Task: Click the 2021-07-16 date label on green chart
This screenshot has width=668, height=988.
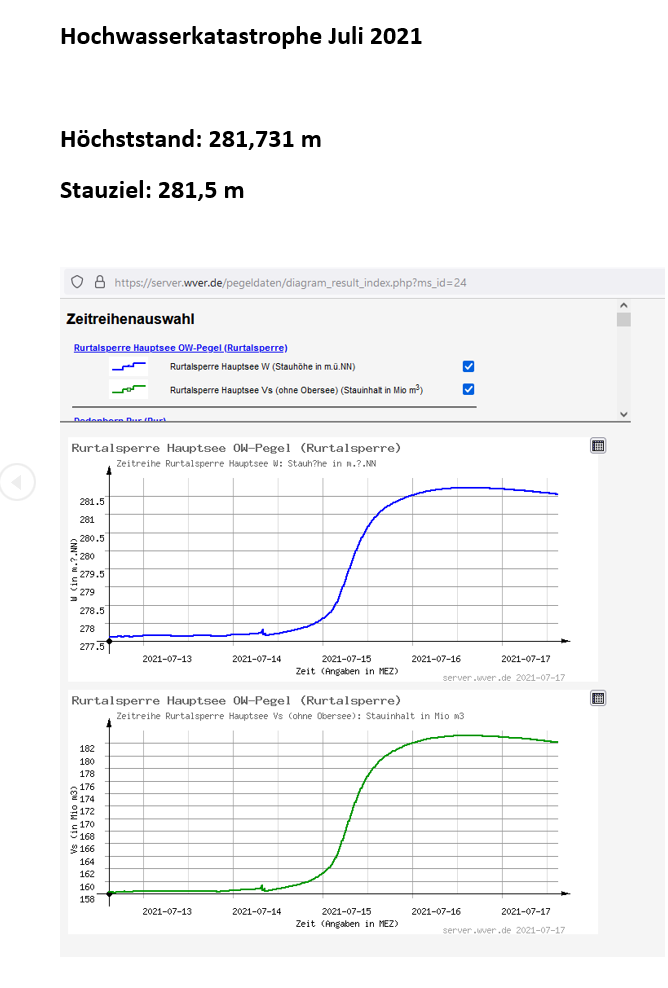Action: pos(436,911)
